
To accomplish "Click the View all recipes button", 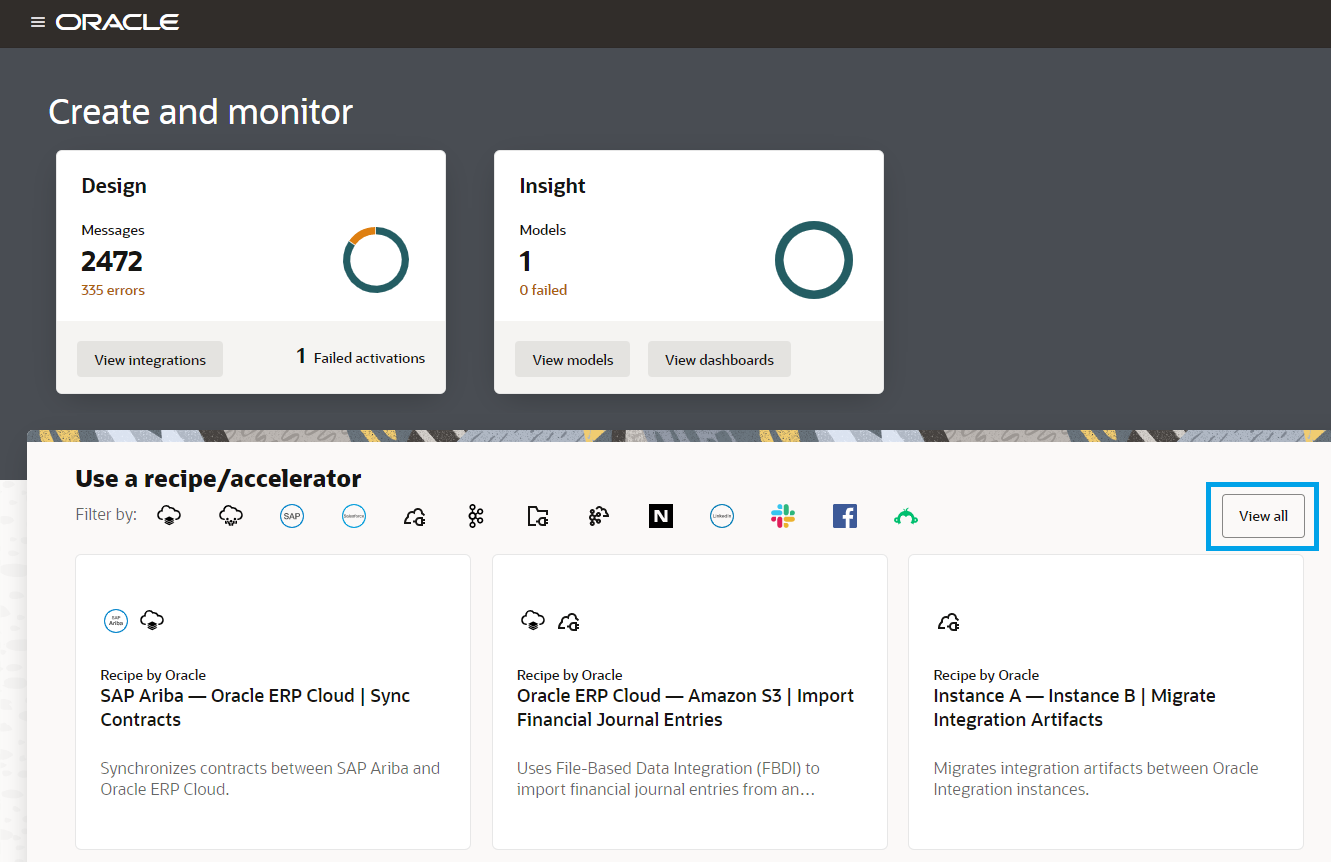I will point(1262,515).
